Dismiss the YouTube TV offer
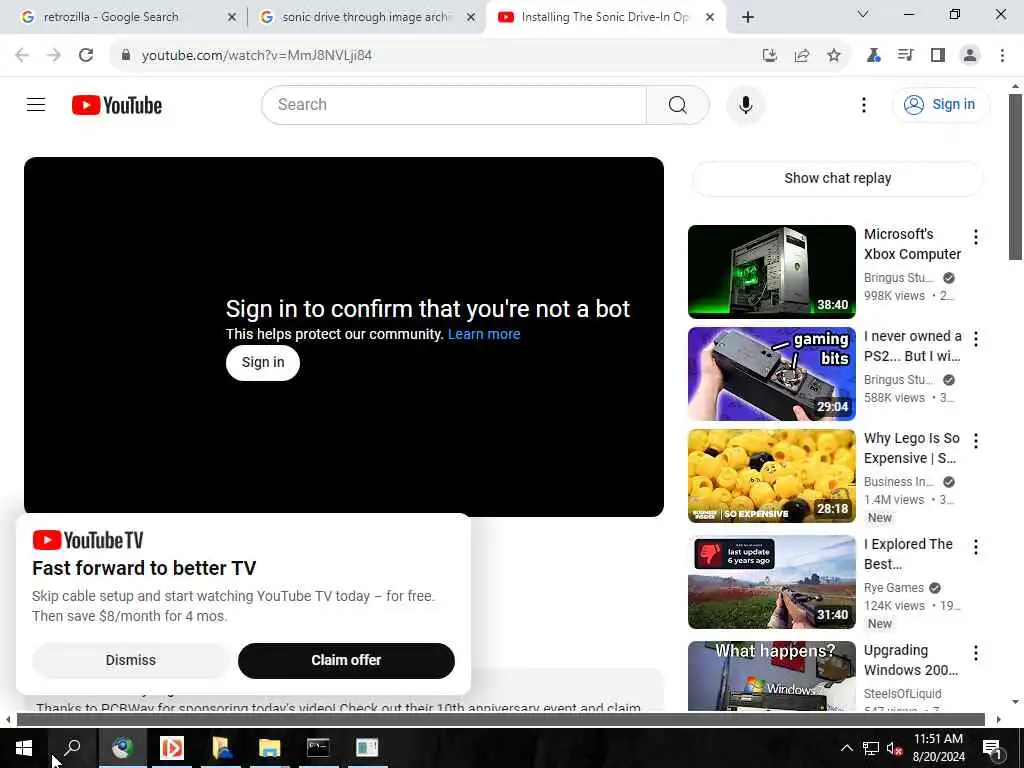Image resolution: width=1024 pixels, height=768 pixels. (131, 660)
